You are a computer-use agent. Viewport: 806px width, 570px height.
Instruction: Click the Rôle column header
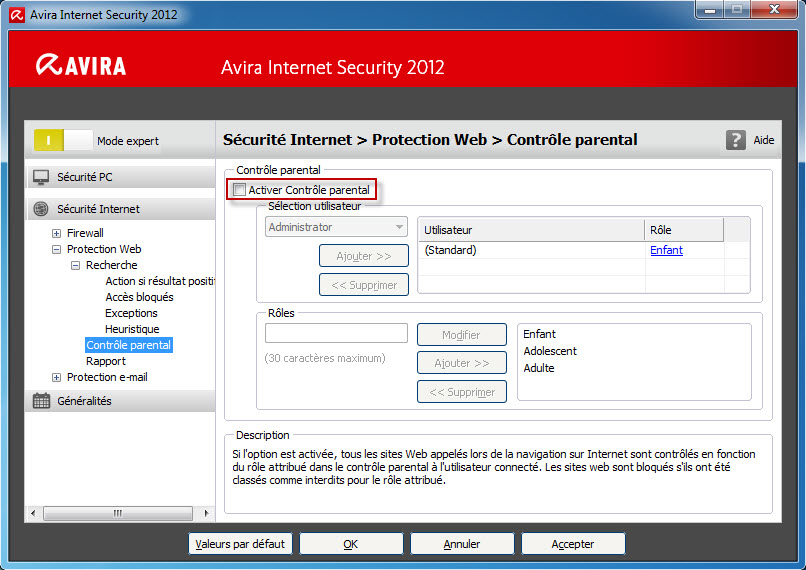pyautogui.click(x=684, y=230)
